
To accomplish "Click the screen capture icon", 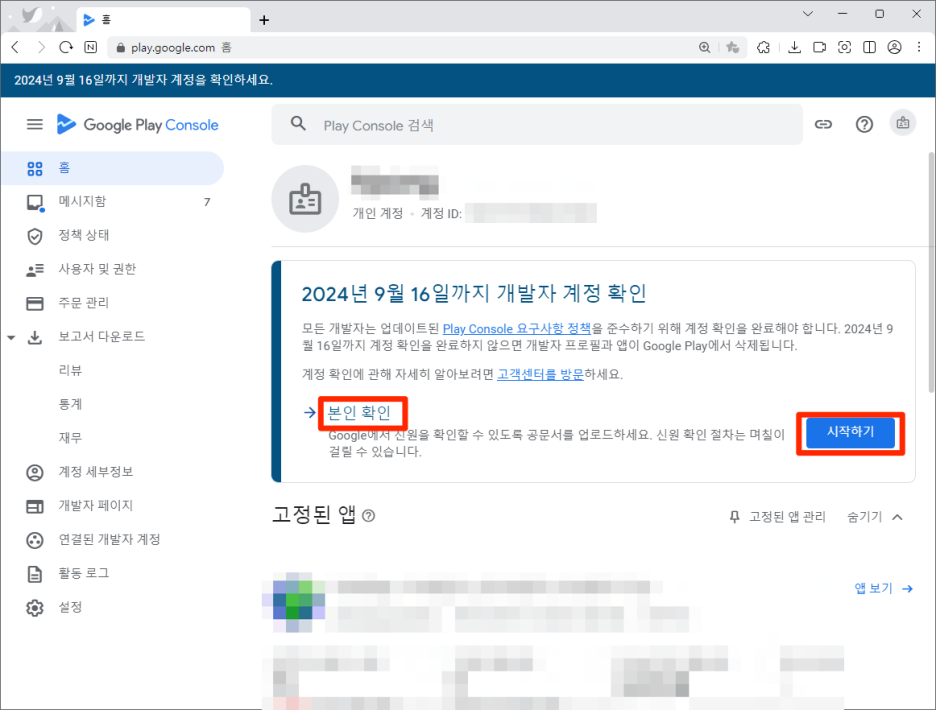I will click(x=844, y=47).
